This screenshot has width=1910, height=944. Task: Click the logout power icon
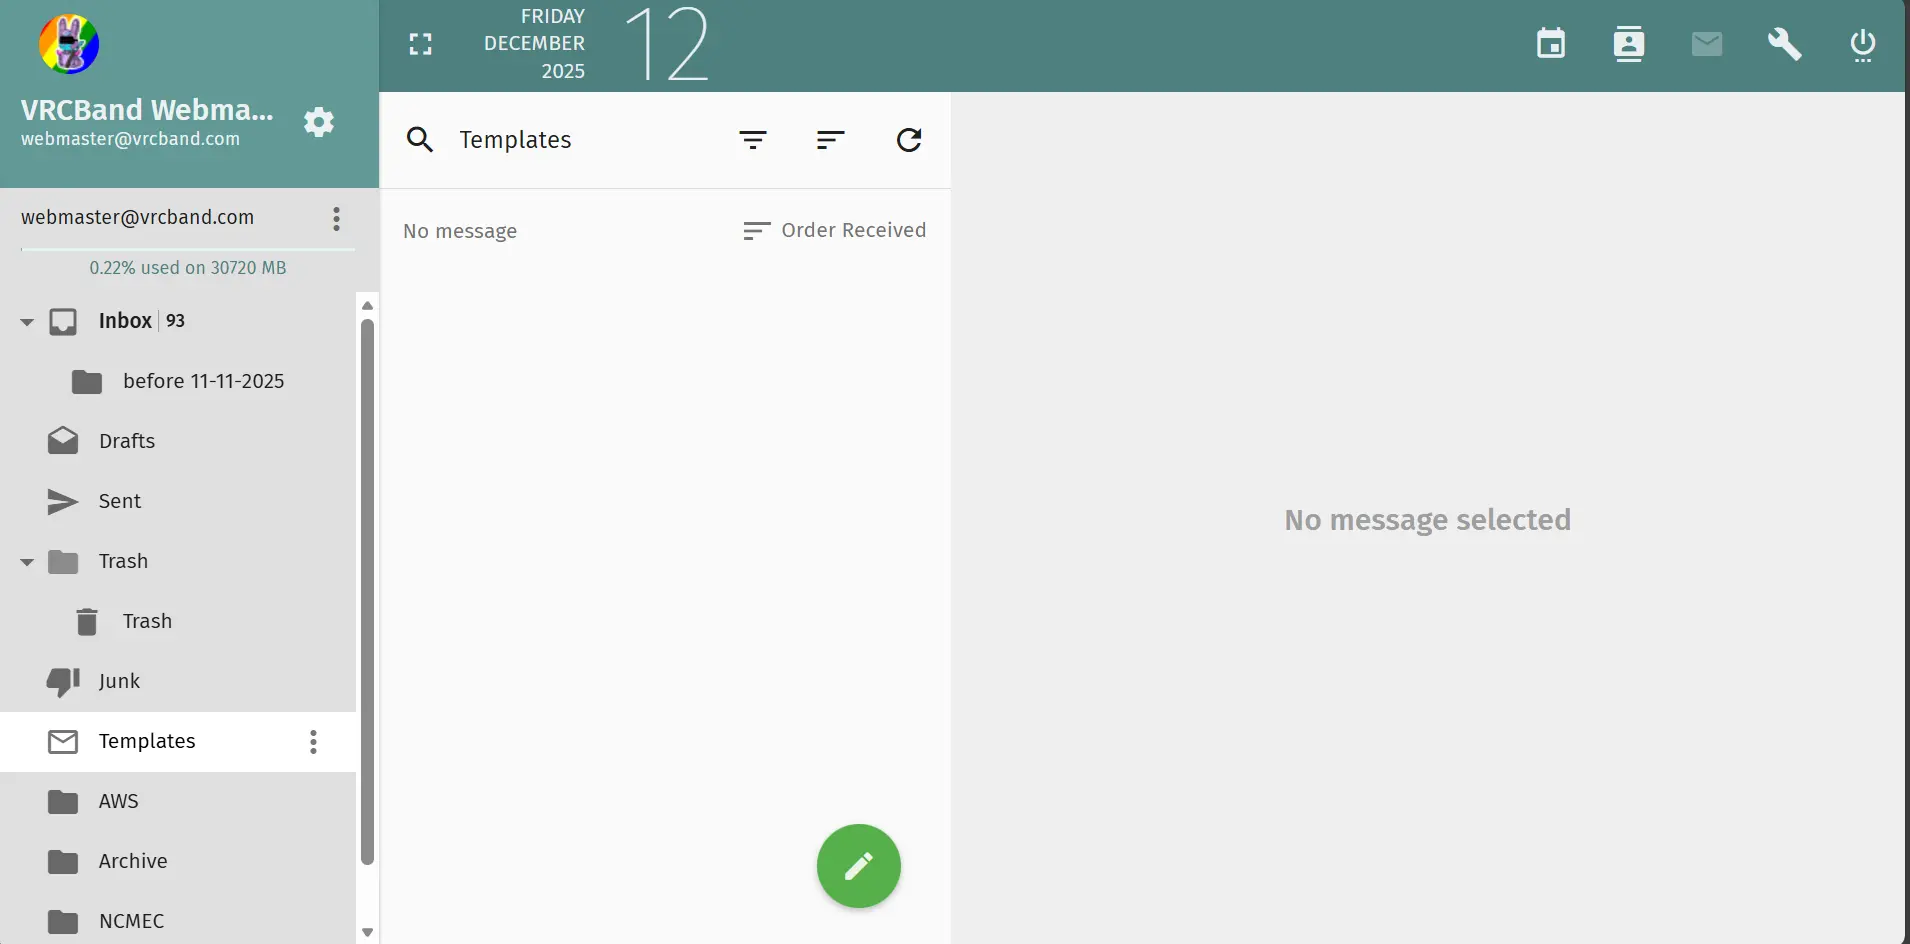click(1862, 44)
